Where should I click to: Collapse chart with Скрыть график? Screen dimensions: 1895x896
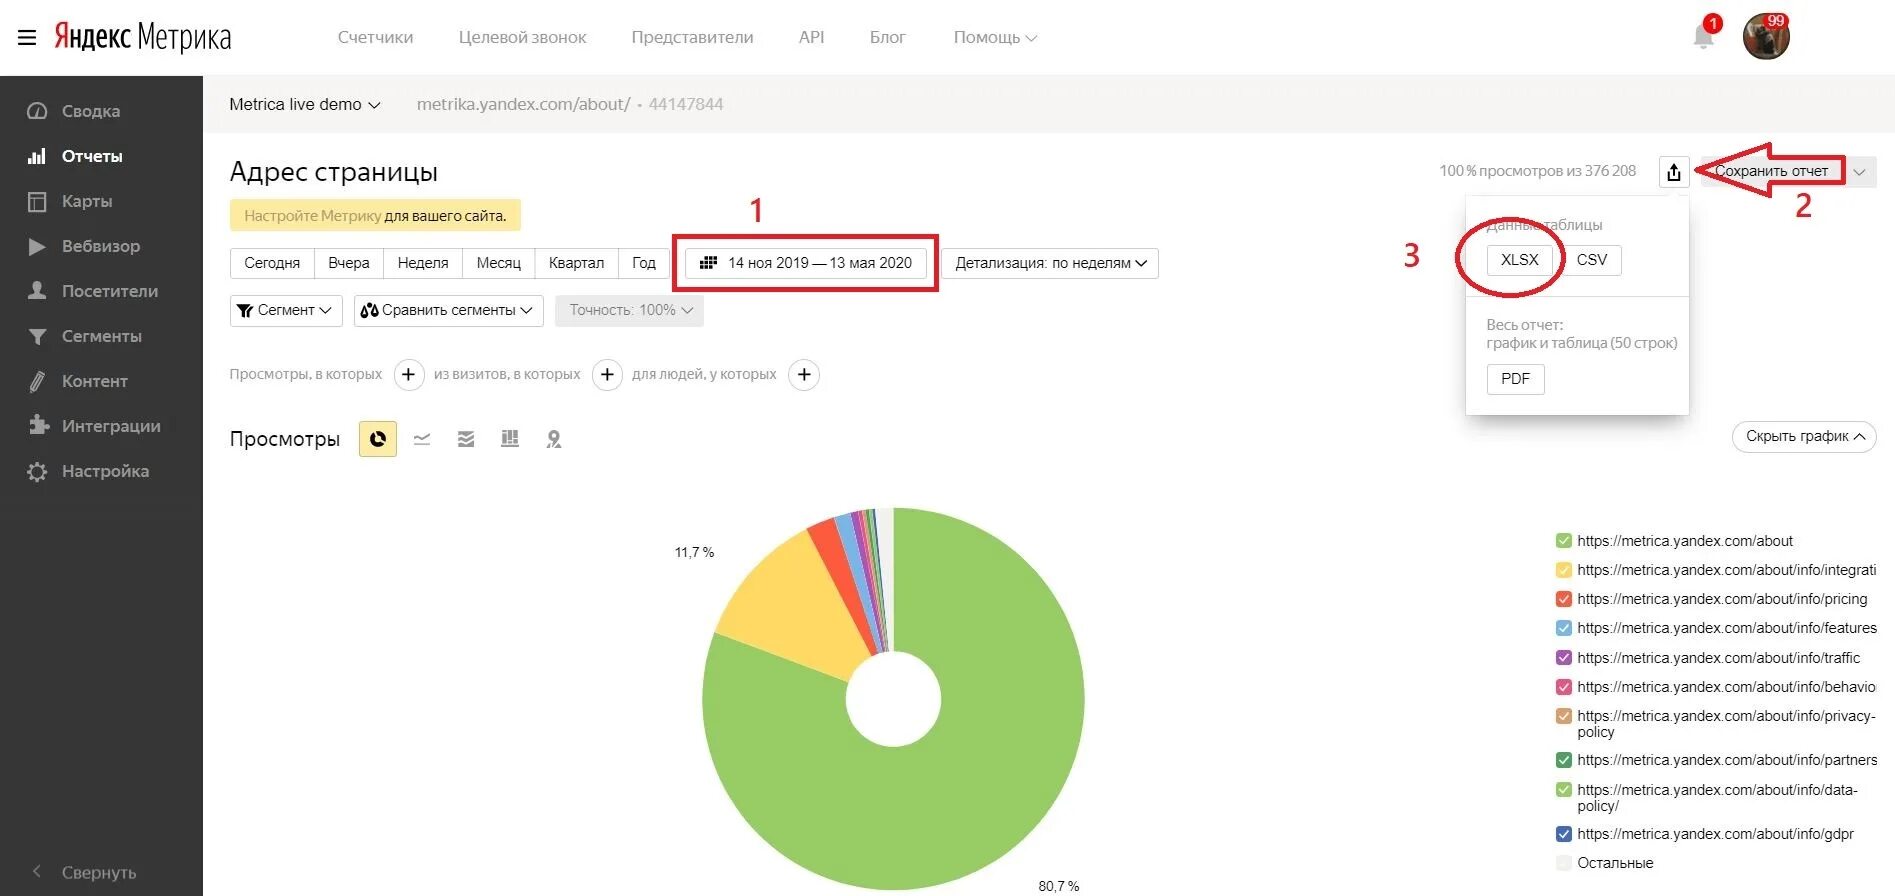coord(1804,437)
